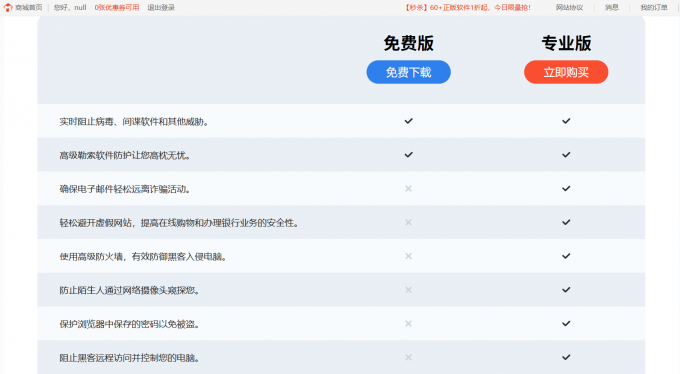Click free-version X mark for 轻松避开虚假网站 row
This screenshot has height=374, width=680.
coord(409,223)
